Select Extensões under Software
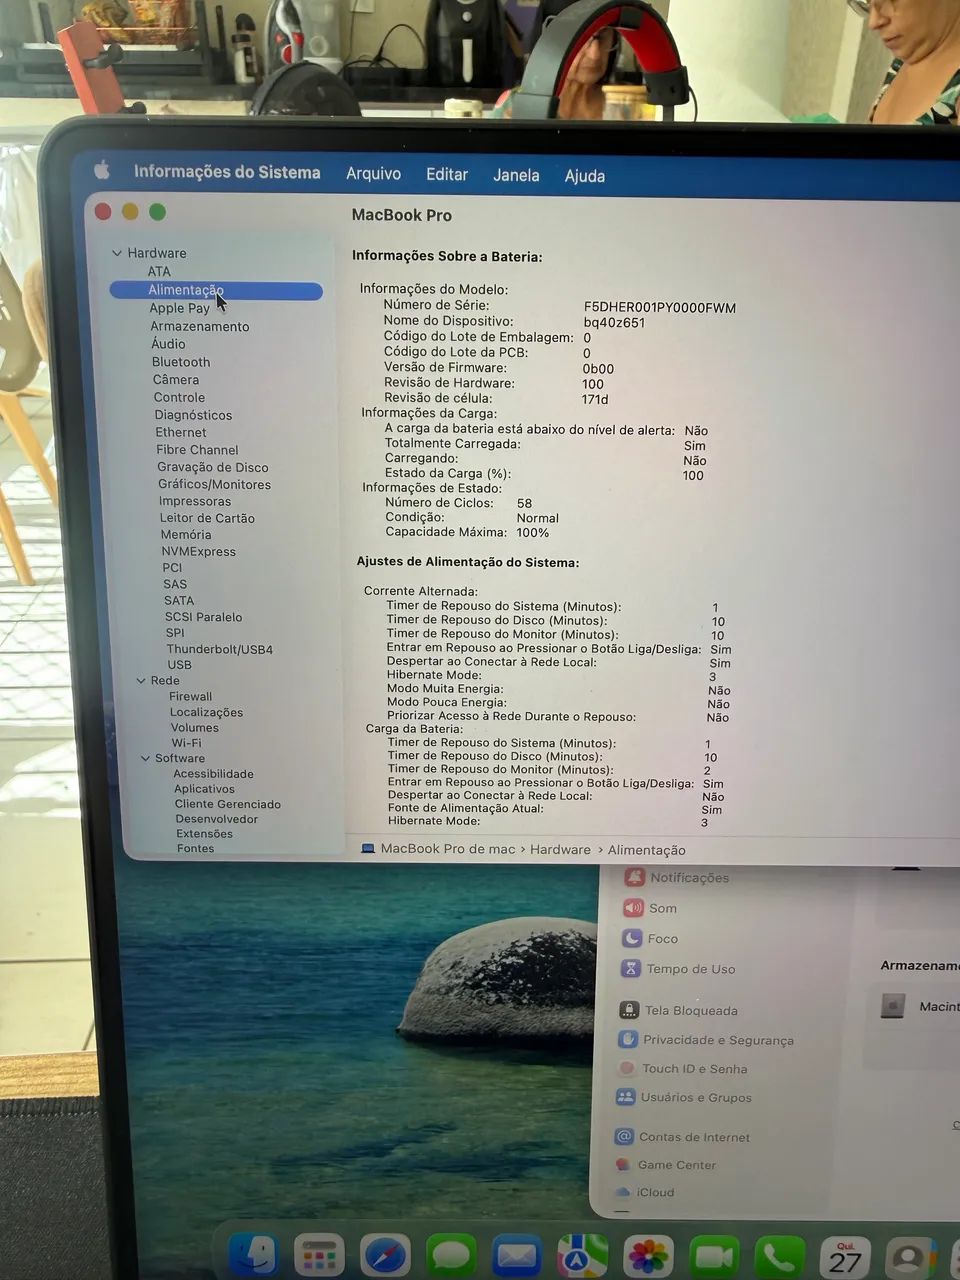Viewport: 960px width, 1280px height. (x=204, y=834)
